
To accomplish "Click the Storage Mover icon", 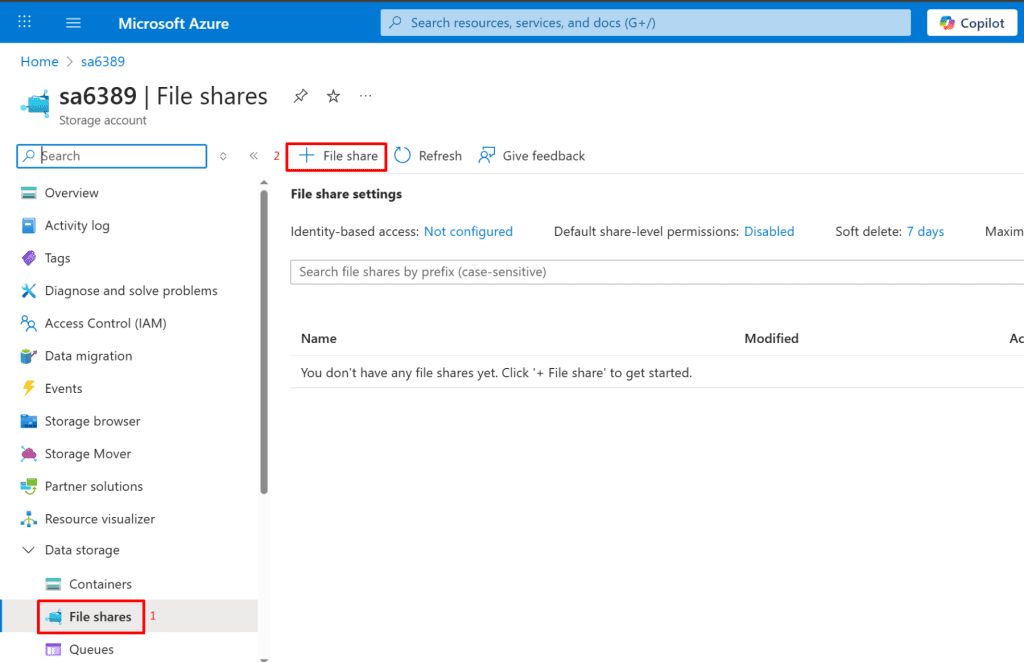I will point(28,454).
